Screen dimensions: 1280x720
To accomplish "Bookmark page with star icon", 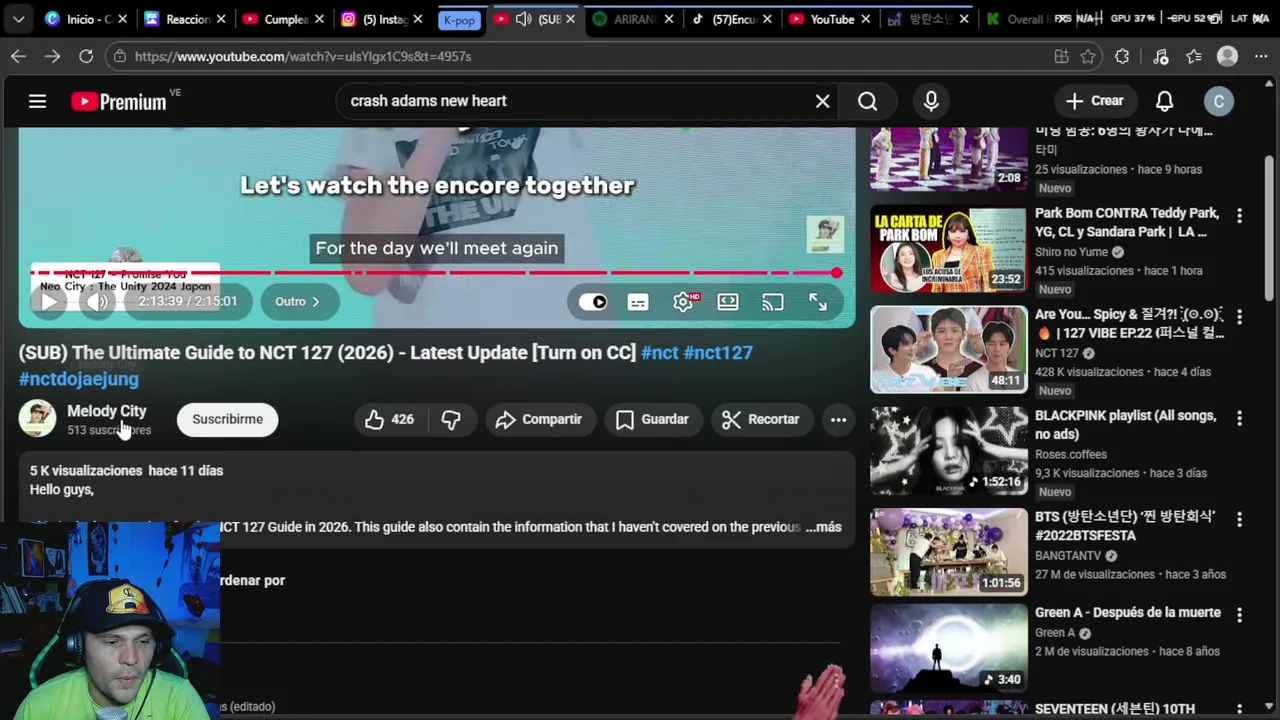I will point(1088,56).
